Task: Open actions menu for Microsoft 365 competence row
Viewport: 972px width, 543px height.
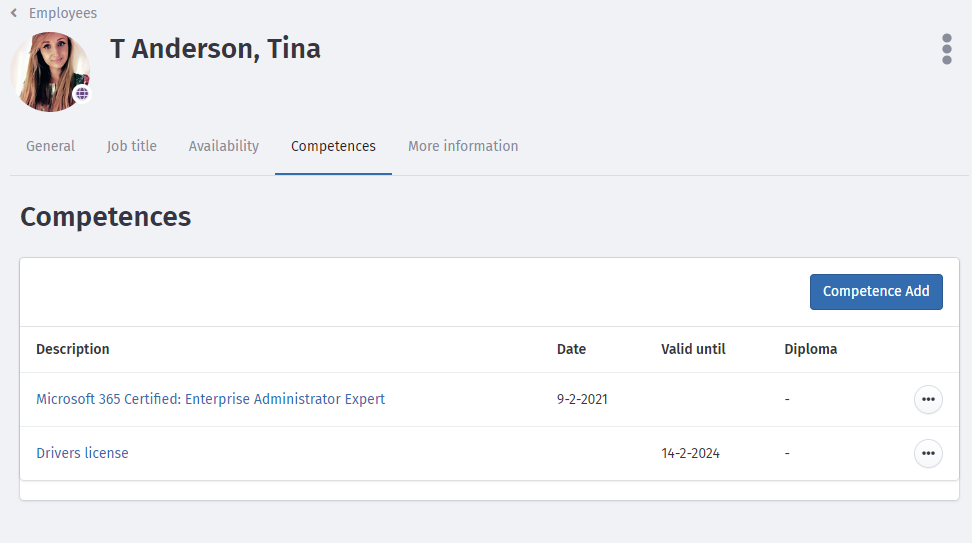Action: tap(928, 399)
